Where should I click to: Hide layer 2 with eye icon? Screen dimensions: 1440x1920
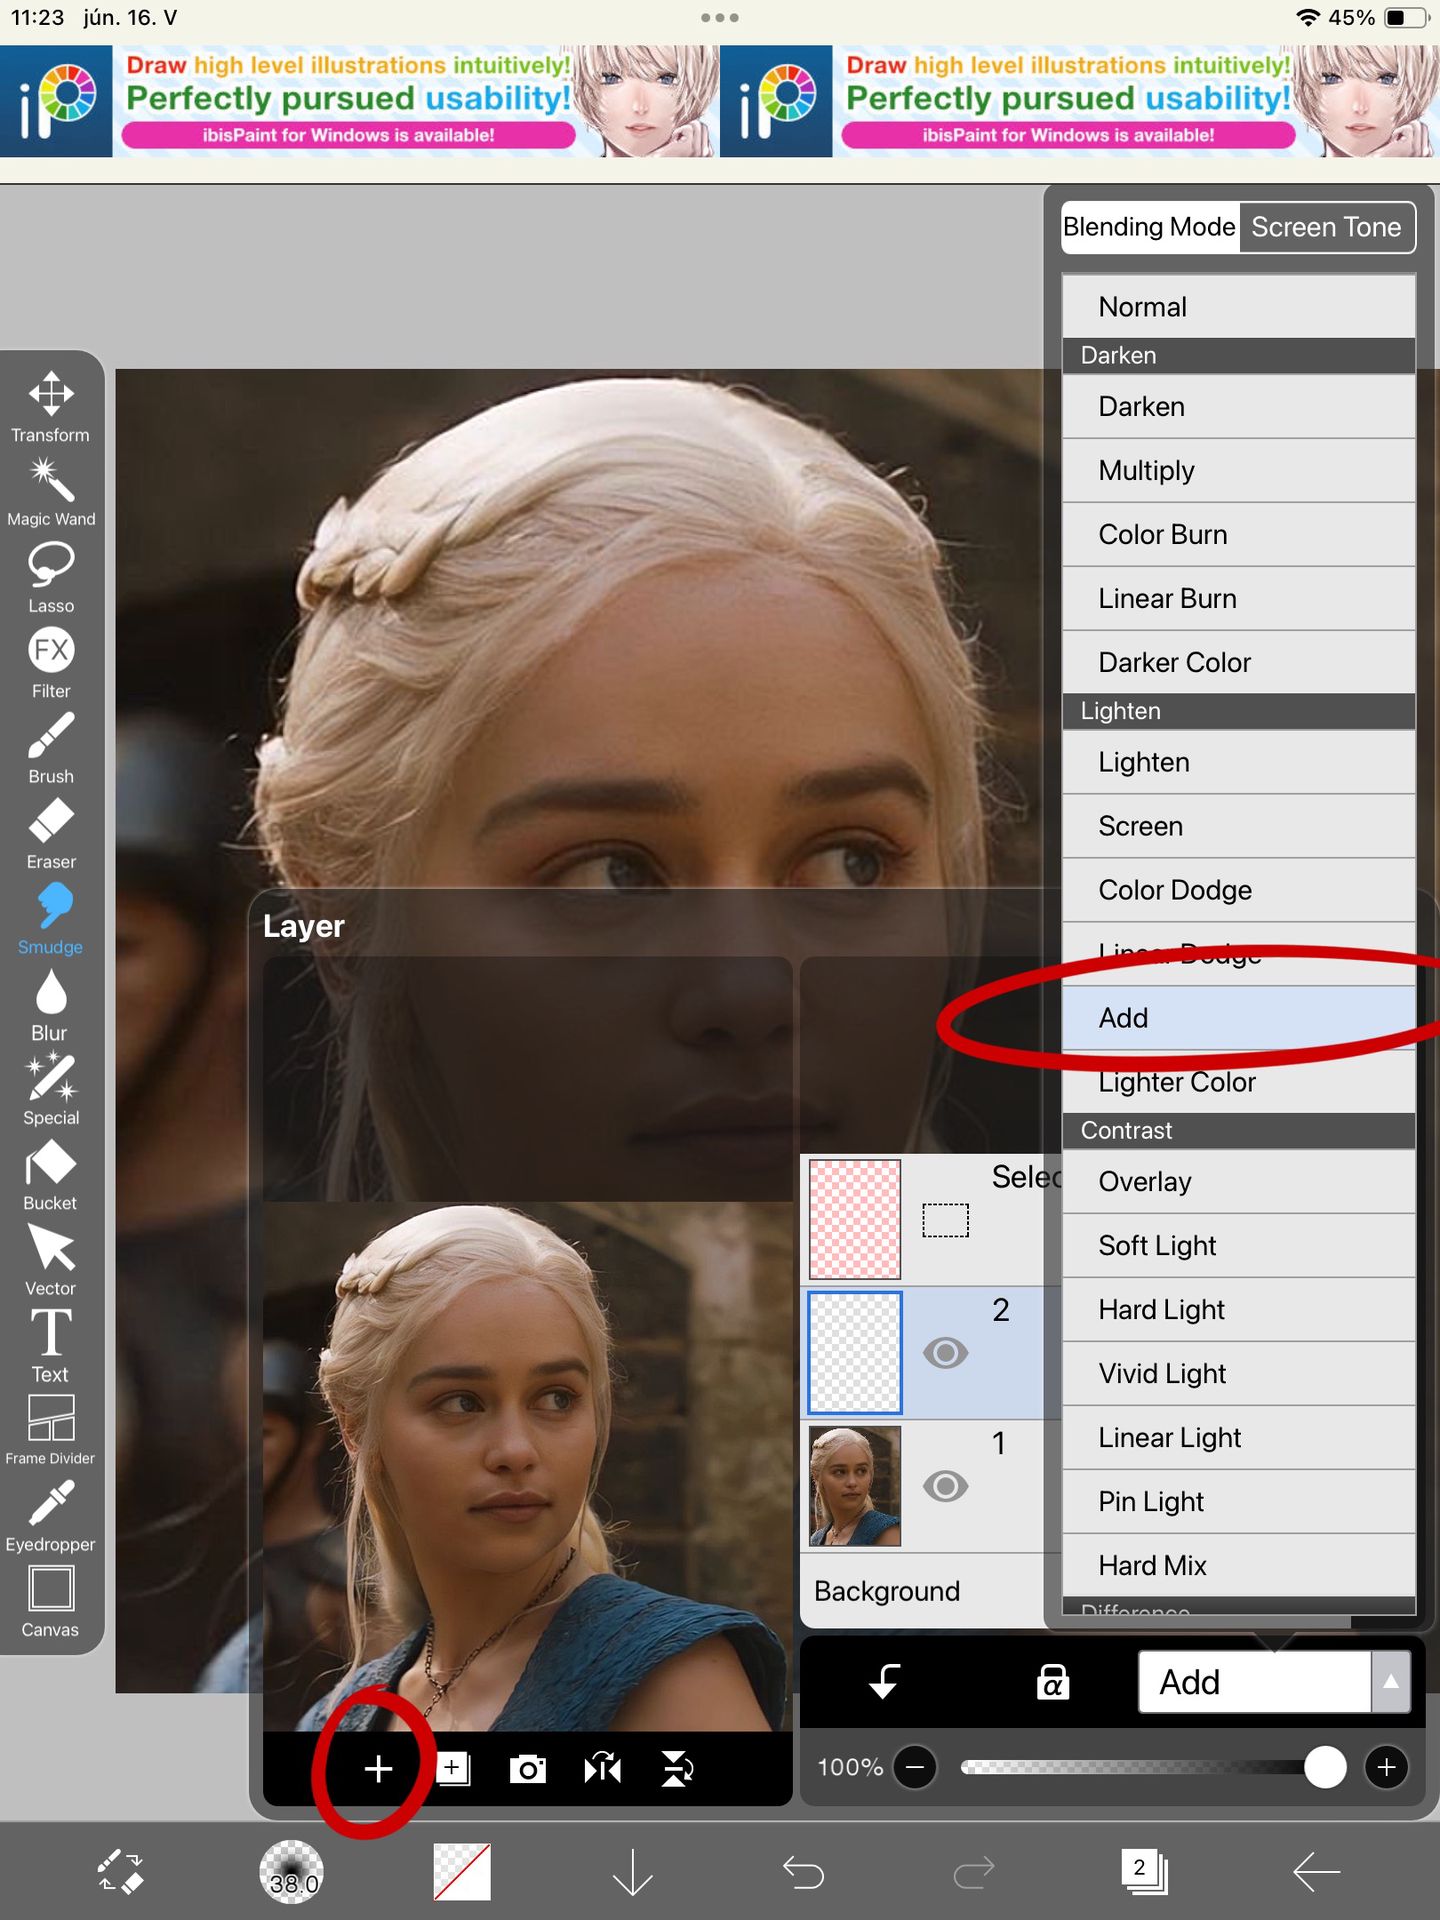click(945, 1353)
